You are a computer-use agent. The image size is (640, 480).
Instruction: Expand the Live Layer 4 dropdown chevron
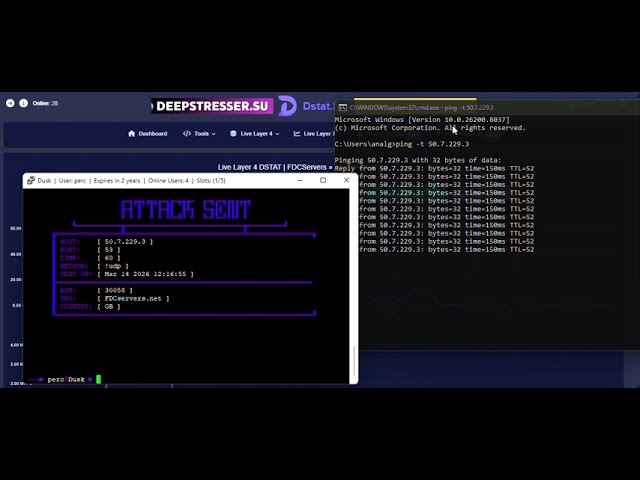click(x=278, y=134)
